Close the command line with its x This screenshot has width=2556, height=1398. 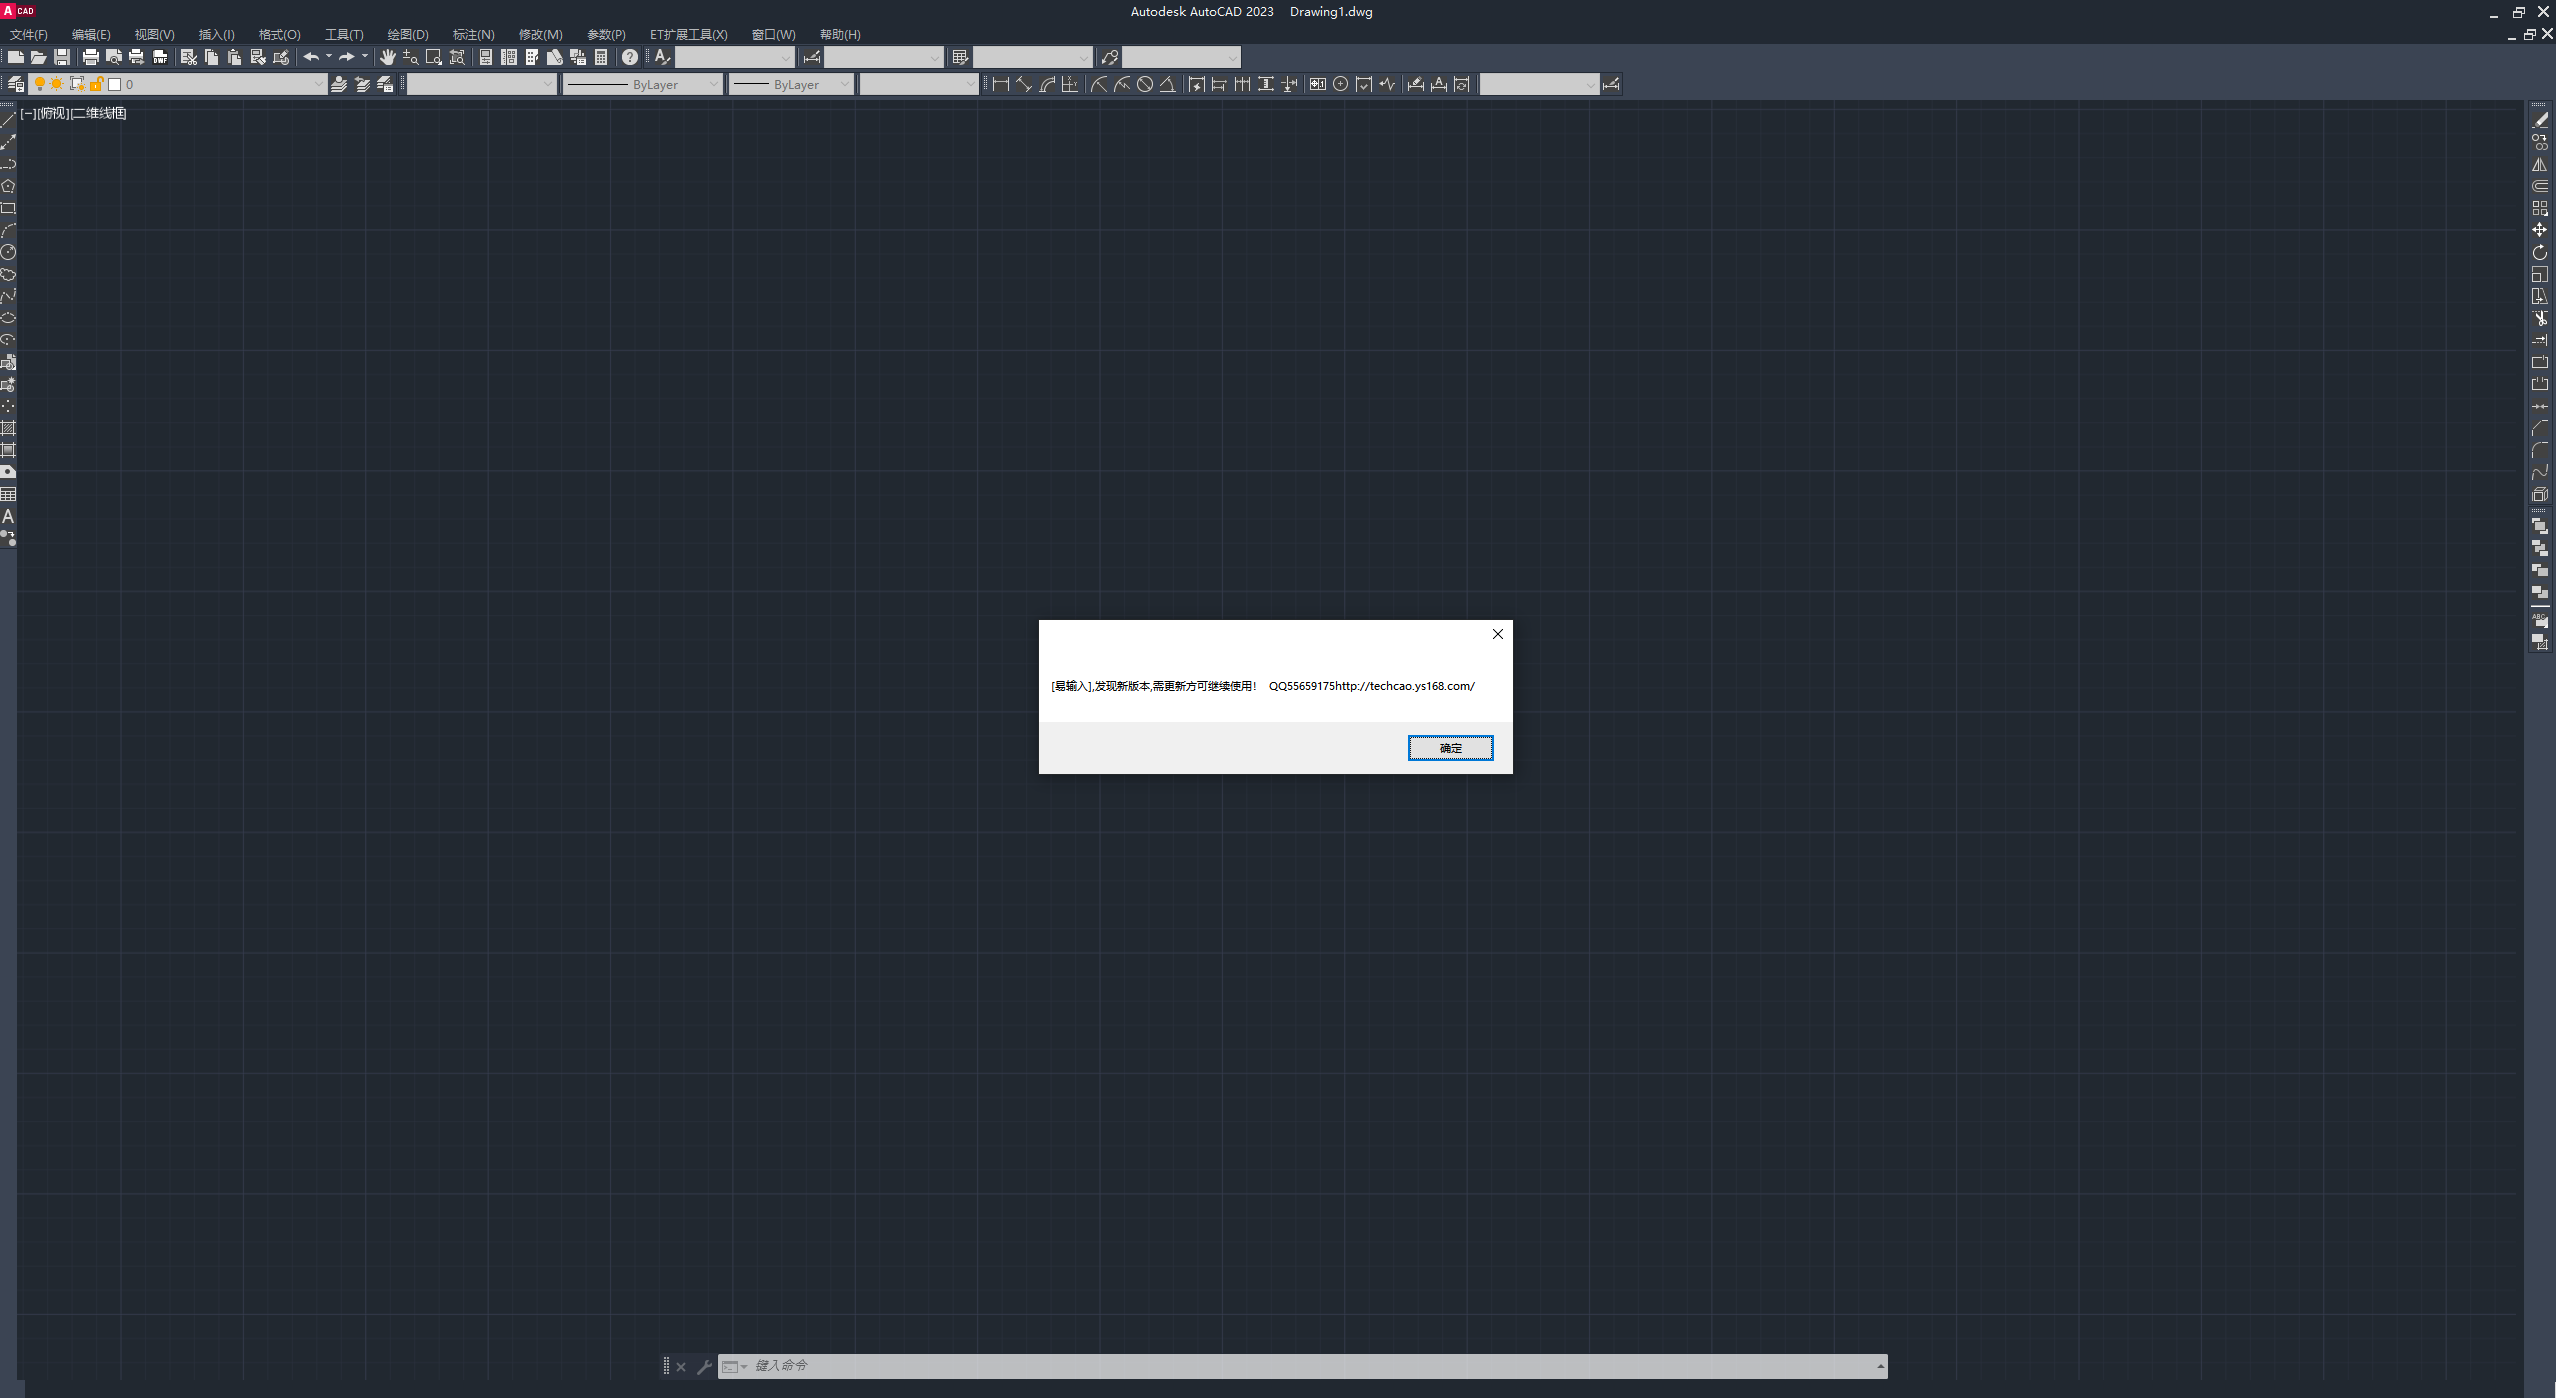681,1366
